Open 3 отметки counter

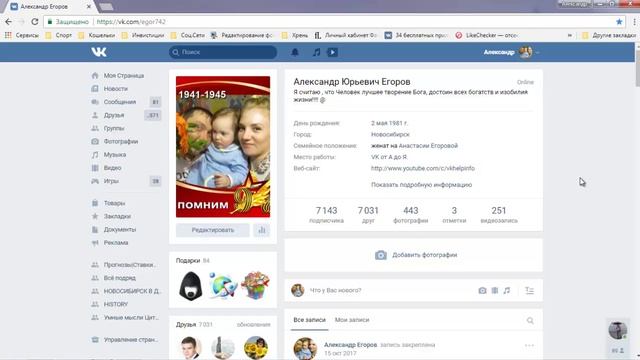(454, 215)
